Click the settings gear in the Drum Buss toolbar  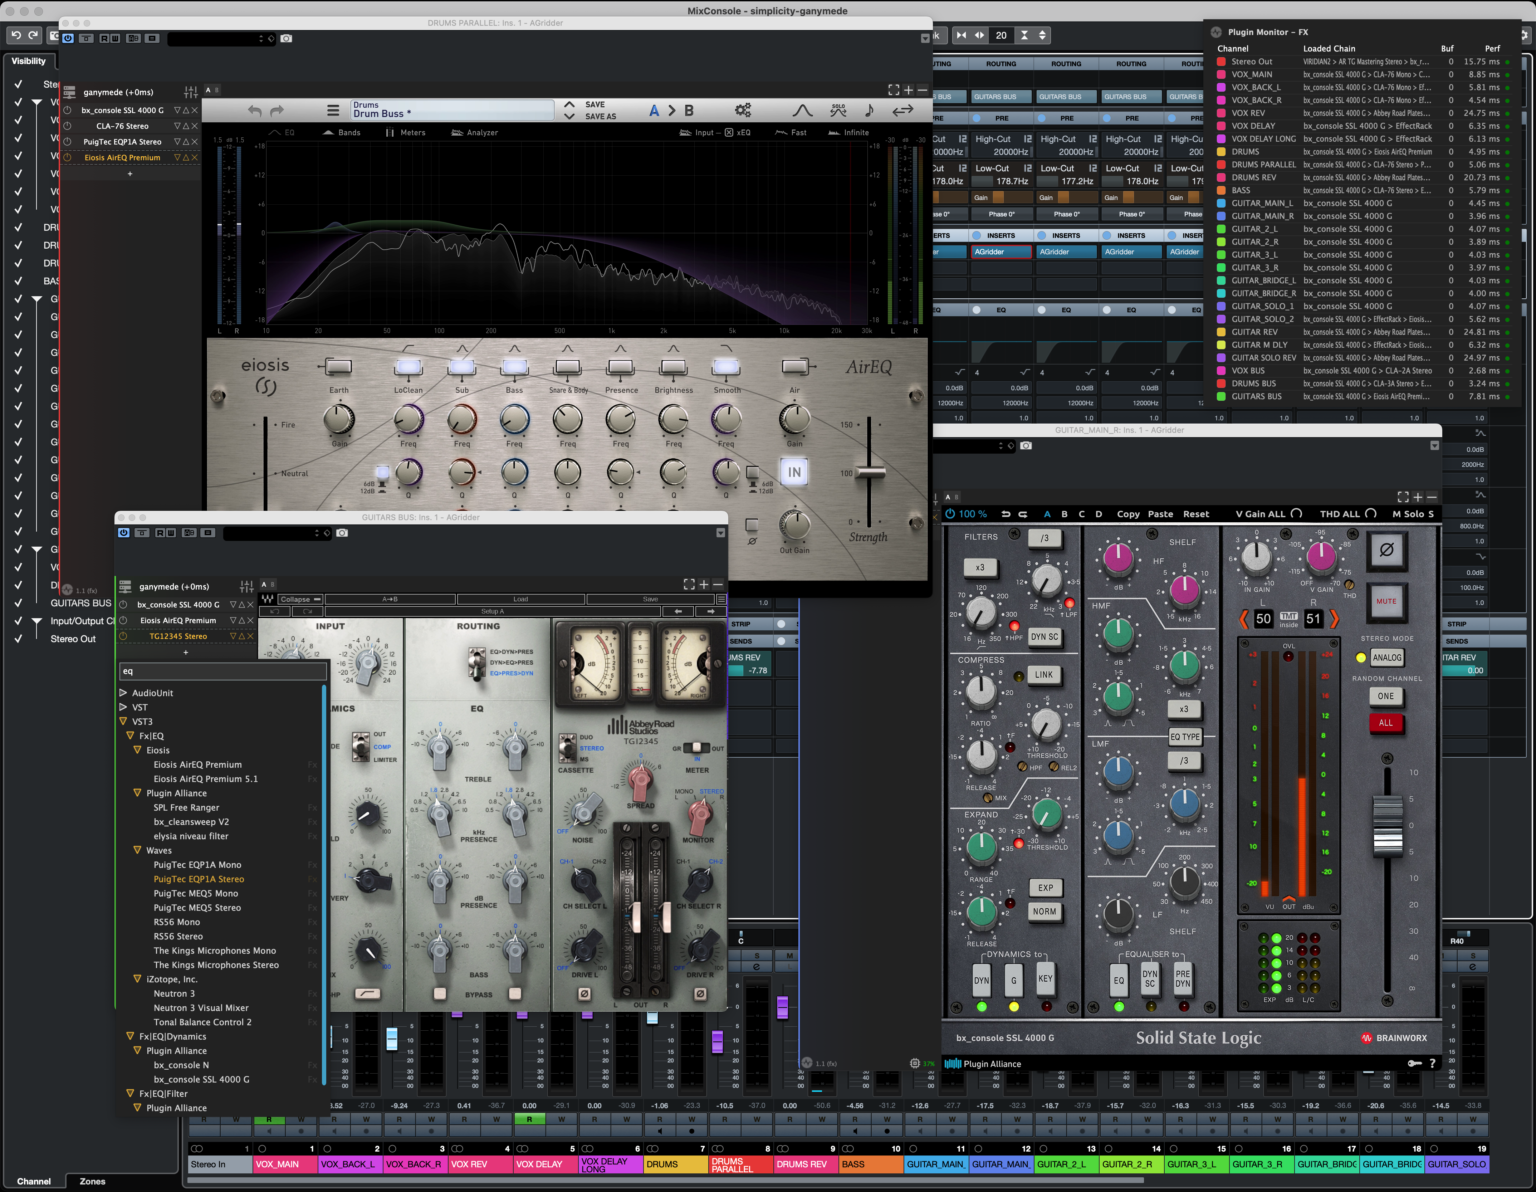(741, 110)
